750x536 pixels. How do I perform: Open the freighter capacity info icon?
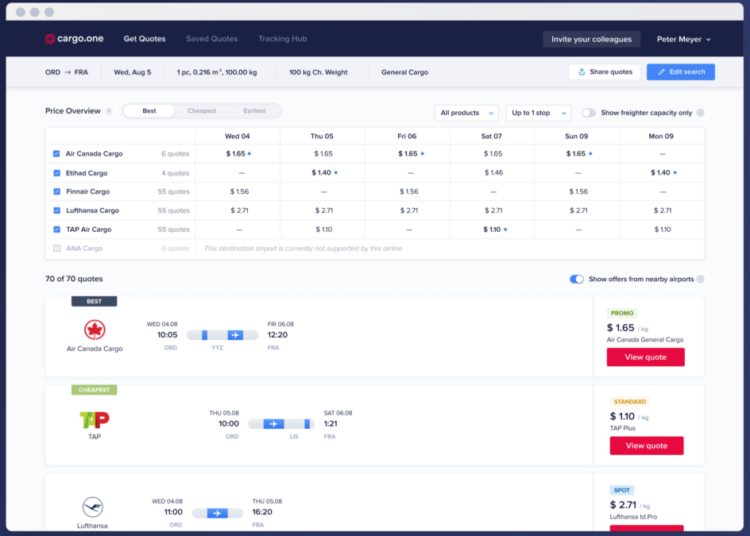(700, 113)
